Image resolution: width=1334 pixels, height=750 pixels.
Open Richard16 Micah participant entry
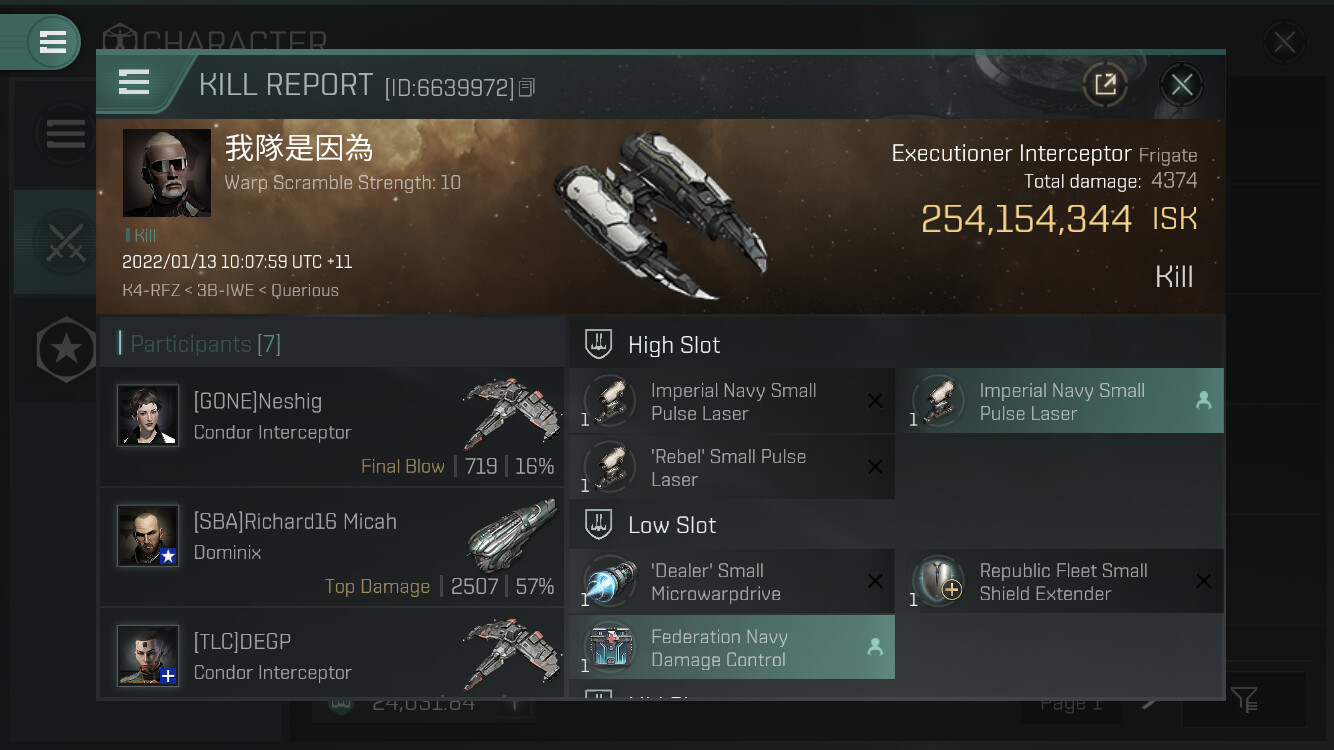[332, 549]
